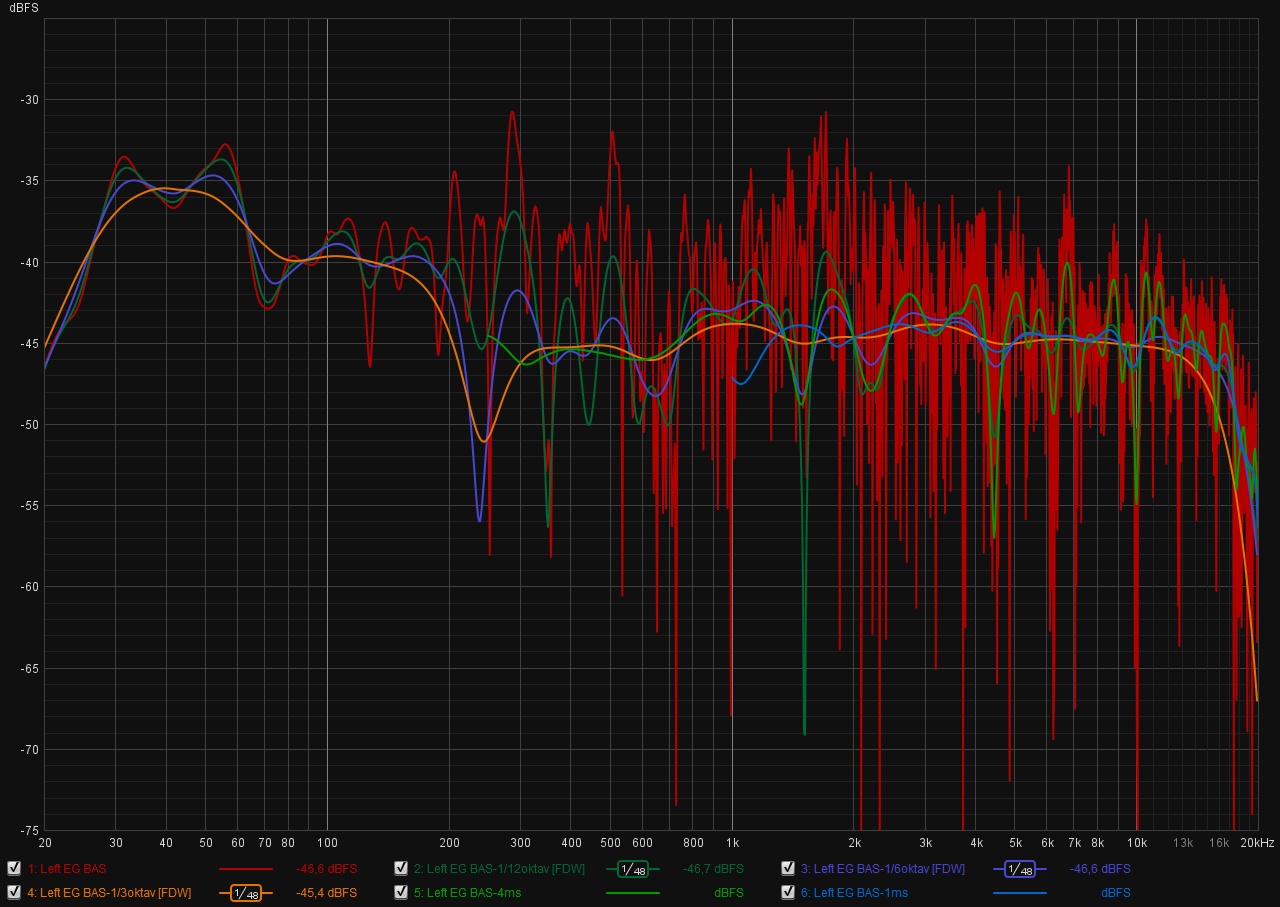
Task: Hide the 5: Left EG BAS-4ms trace
Action: (x=400, y=892)
